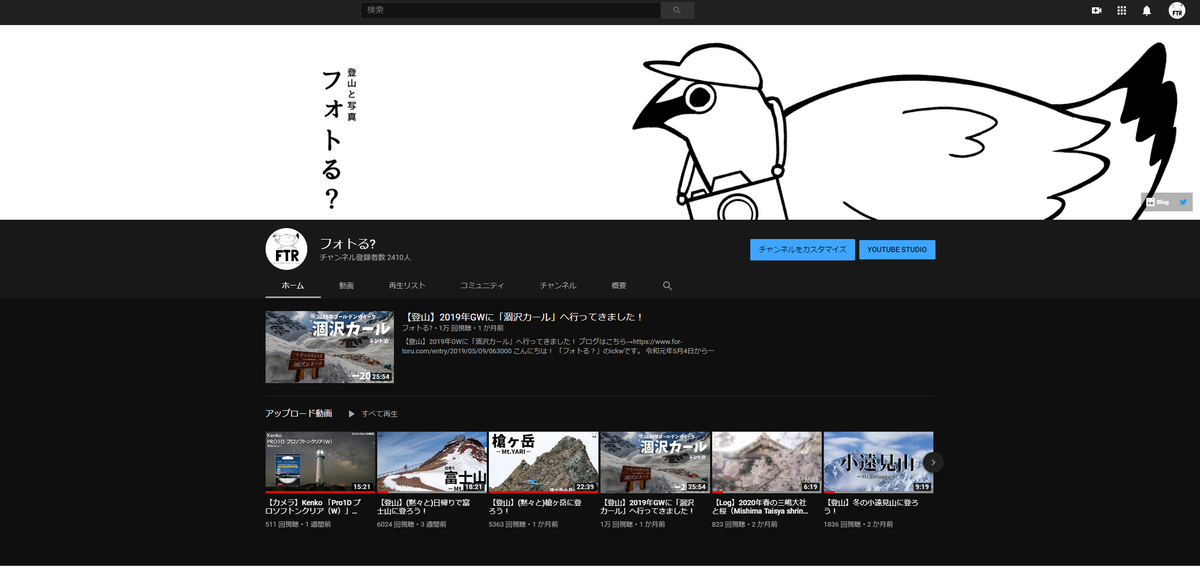Click the FTR channel avatar beside channel name
The image size is (1200, 571).
[x=286, y=249]
